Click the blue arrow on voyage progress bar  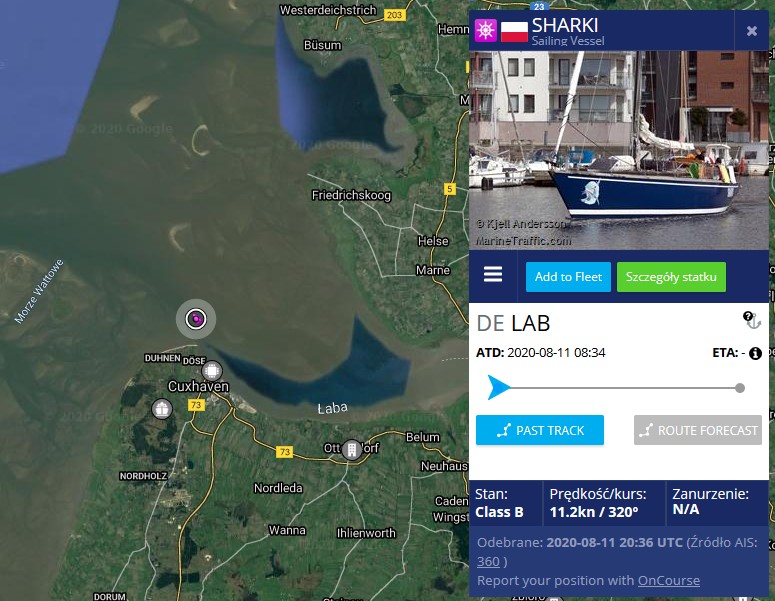[498, 387]
